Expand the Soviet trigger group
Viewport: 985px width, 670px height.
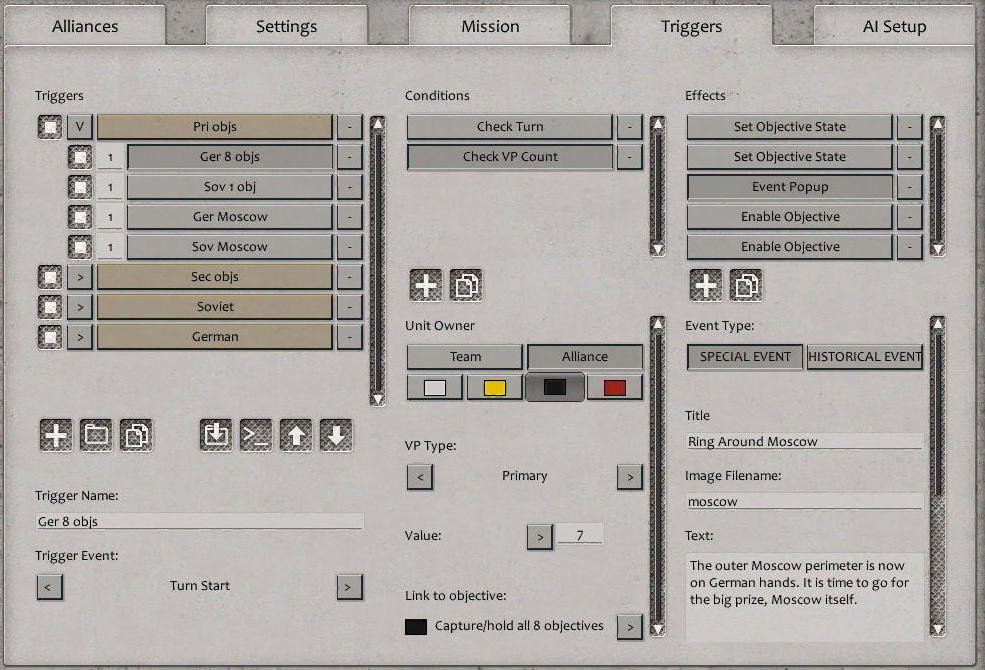80,307
